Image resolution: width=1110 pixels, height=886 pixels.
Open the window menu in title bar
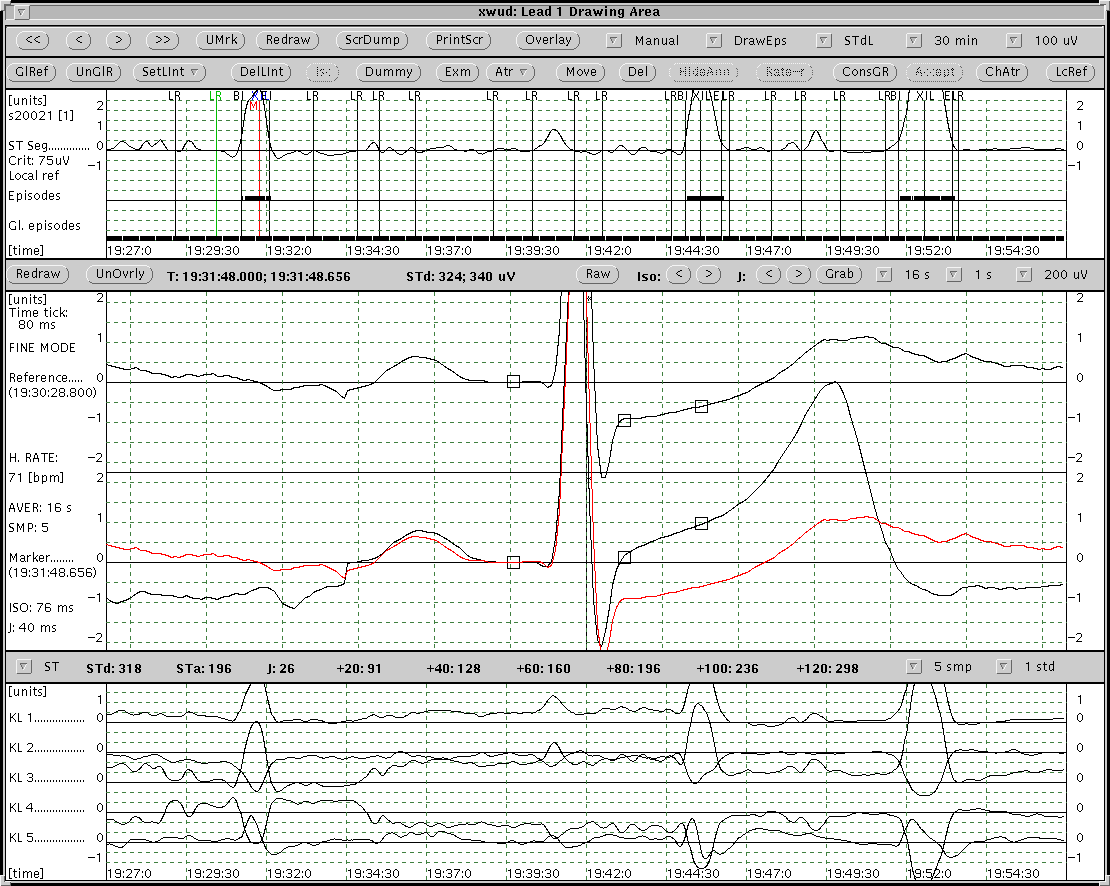pyautogui.click(x=23, y=12)
